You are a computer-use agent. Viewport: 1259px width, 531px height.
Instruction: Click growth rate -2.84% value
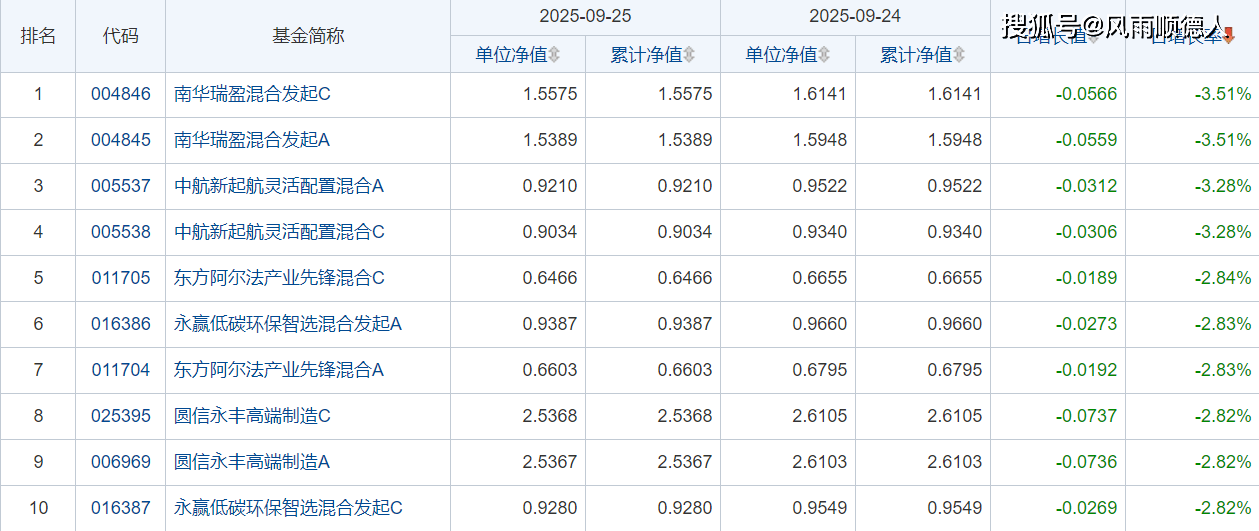pyautogui.click(x=1223, y=278)
